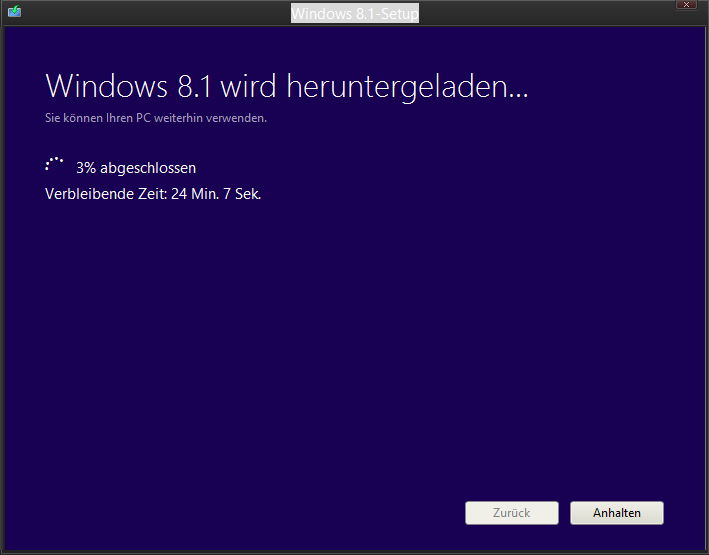Image resolution: width=709 pixels, height=555 pixels.
Task: Click the 'Windows 8.1 wird heruntergeladen...' heading
Action: point(287,87)
